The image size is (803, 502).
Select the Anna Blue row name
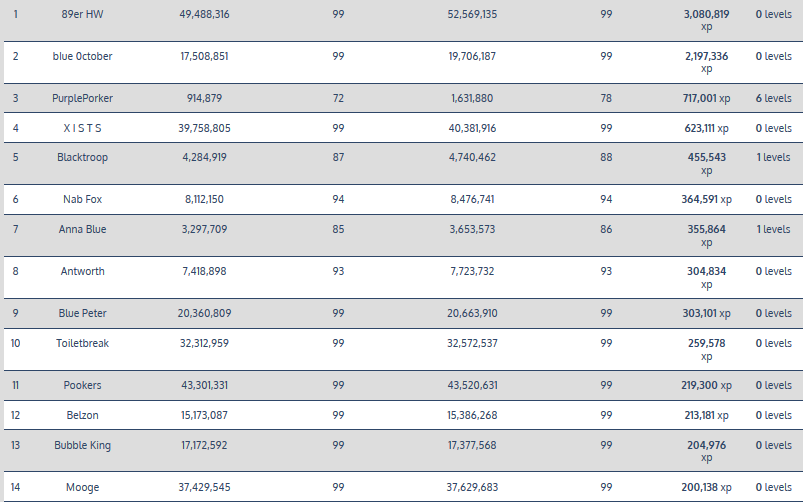(x=82, y=229)
